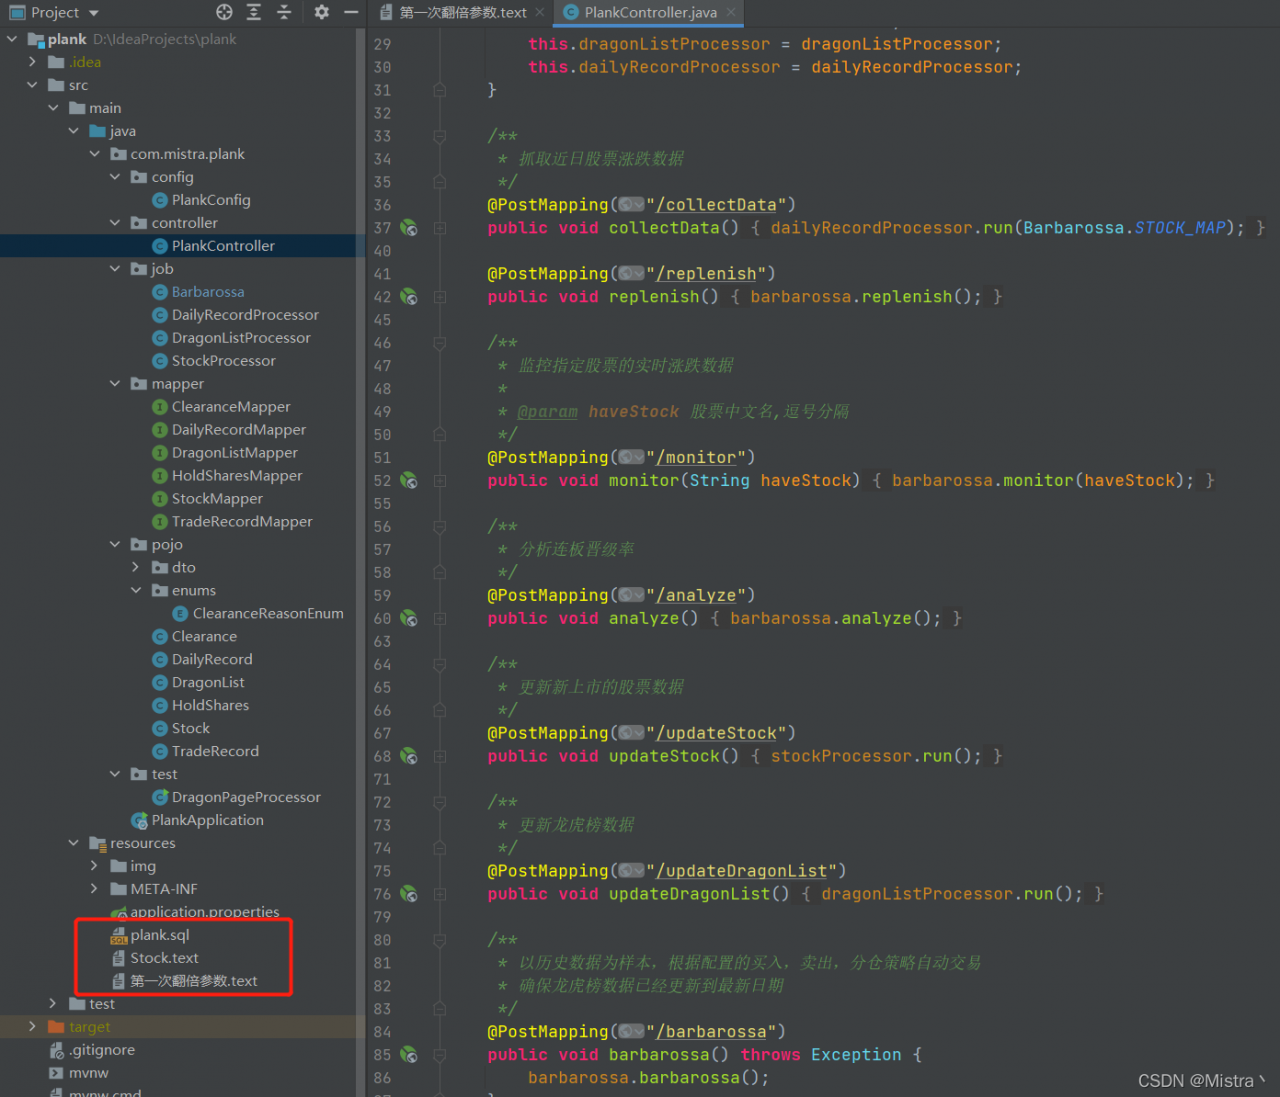
Task: Click the URL globe icon before "/barbarossa"
Action: pos(631,1032)
